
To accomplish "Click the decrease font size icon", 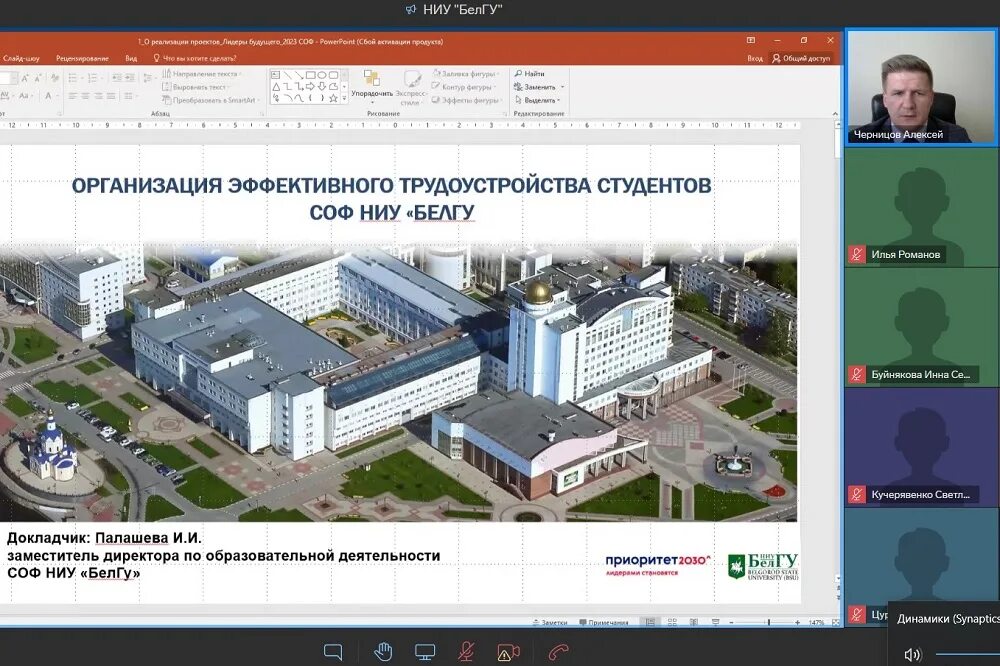I will (x=38, y=78).
